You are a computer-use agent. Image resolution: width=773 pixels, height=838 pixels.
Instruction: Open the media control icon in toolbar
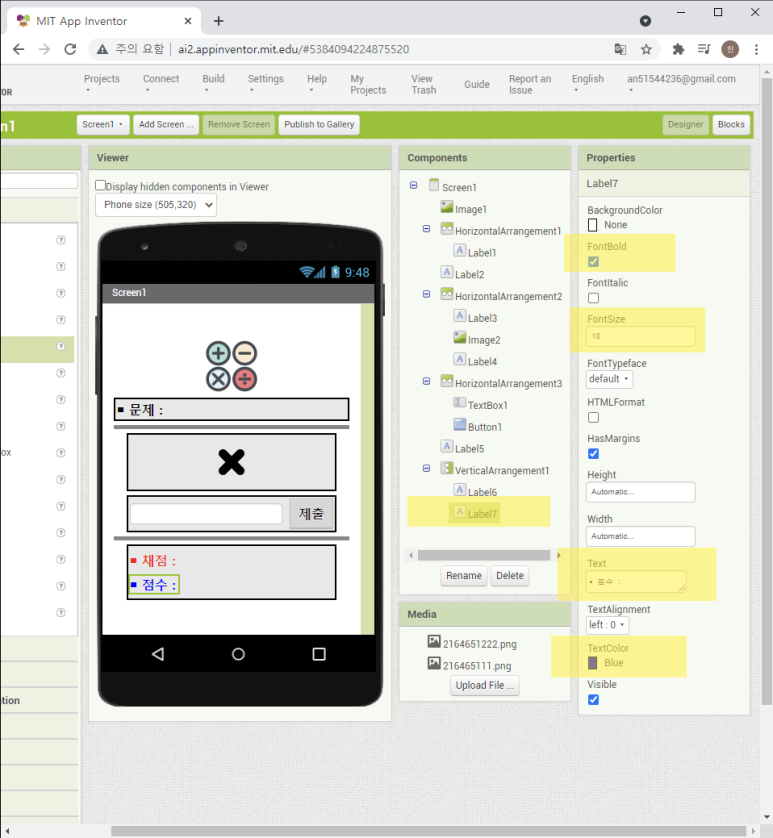tap(704, 49)
